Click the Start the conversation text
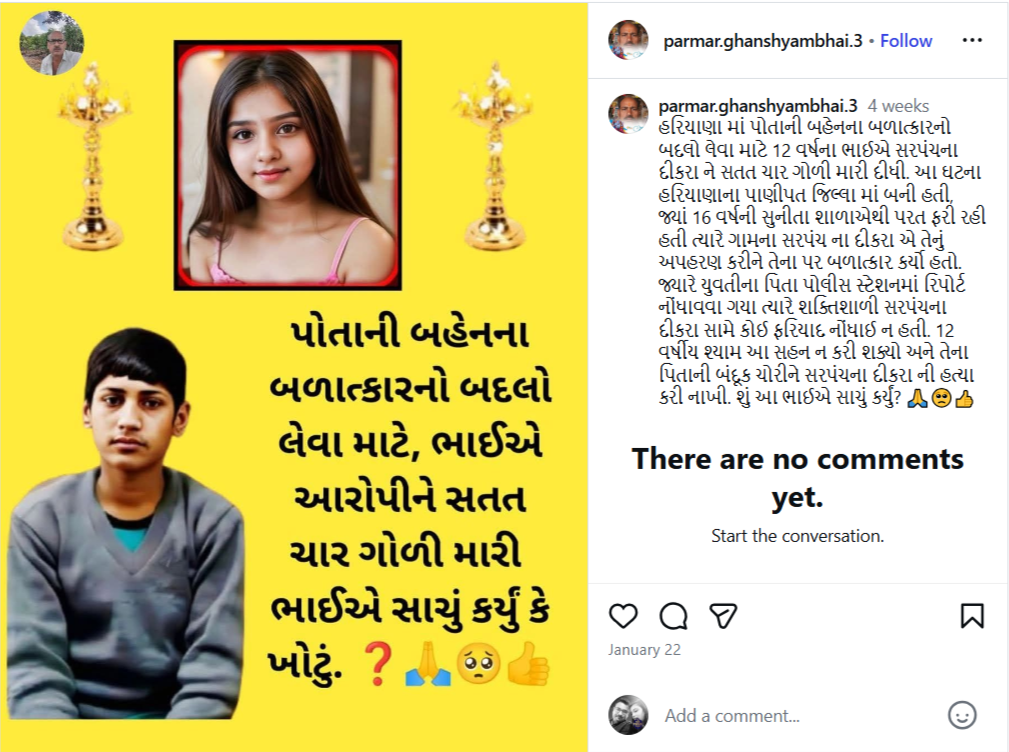Screen dimensions: 1009x752 pos(797,536)
